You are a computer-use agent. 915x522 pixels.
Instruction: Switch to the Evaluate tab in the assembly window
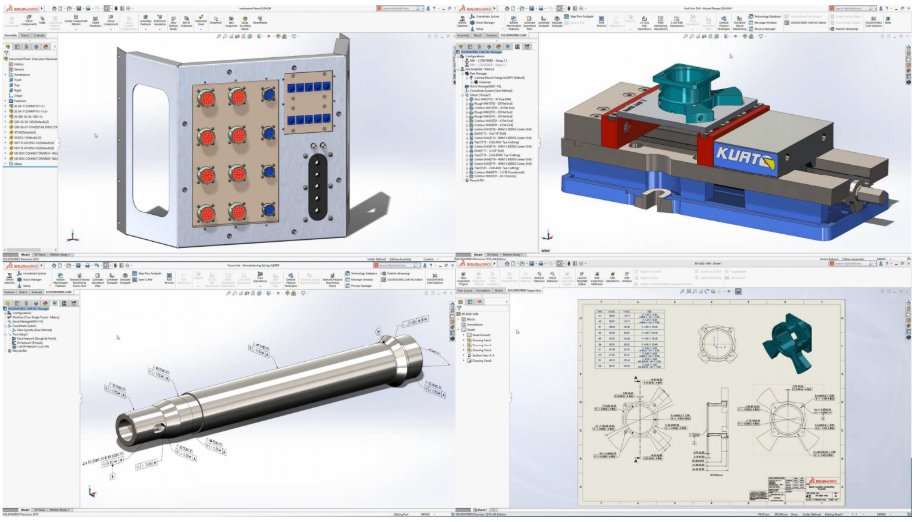tap(40, 35)
